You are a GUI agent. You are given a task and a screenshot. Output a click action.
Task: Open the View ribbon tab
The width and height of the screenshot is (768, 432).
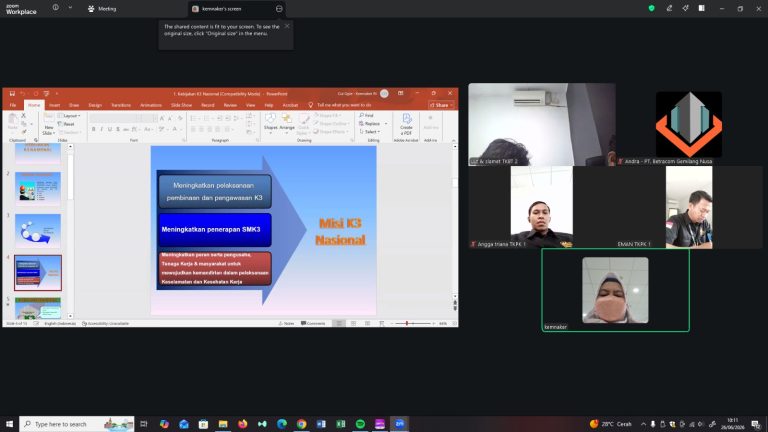pyautogui.click(x=250, y=105)
